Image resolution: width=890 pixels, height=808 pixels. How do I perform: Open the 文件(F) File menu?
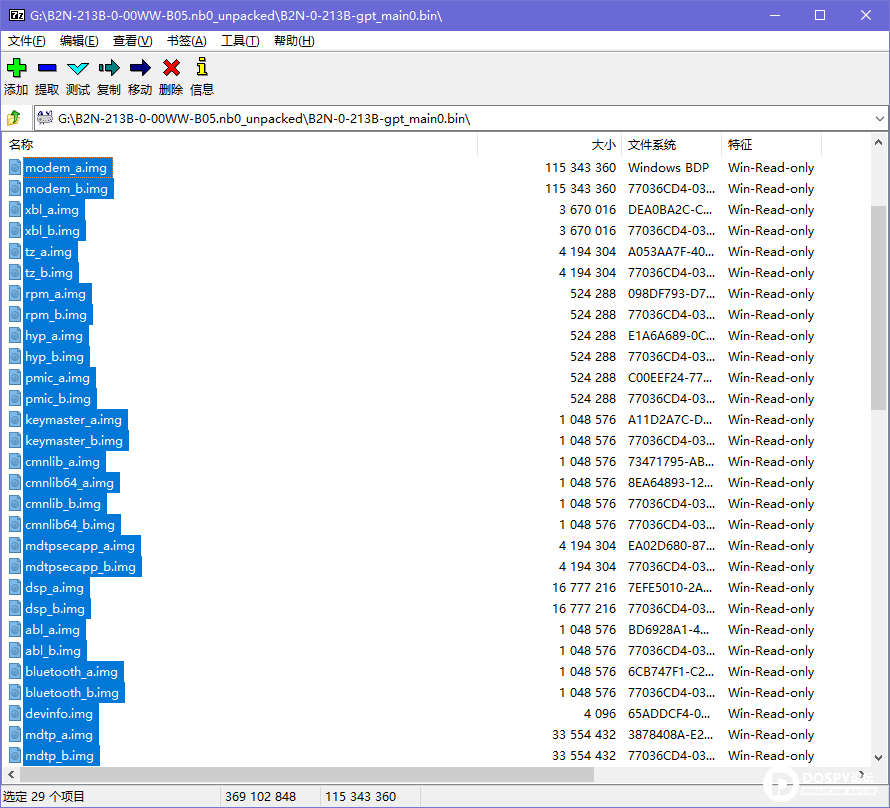27,41
